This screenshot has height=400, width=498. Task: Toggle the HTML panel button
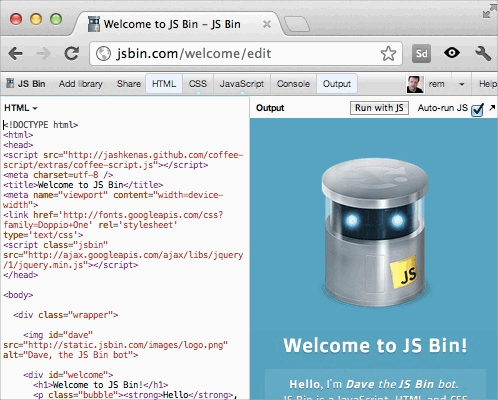(164, 84)
